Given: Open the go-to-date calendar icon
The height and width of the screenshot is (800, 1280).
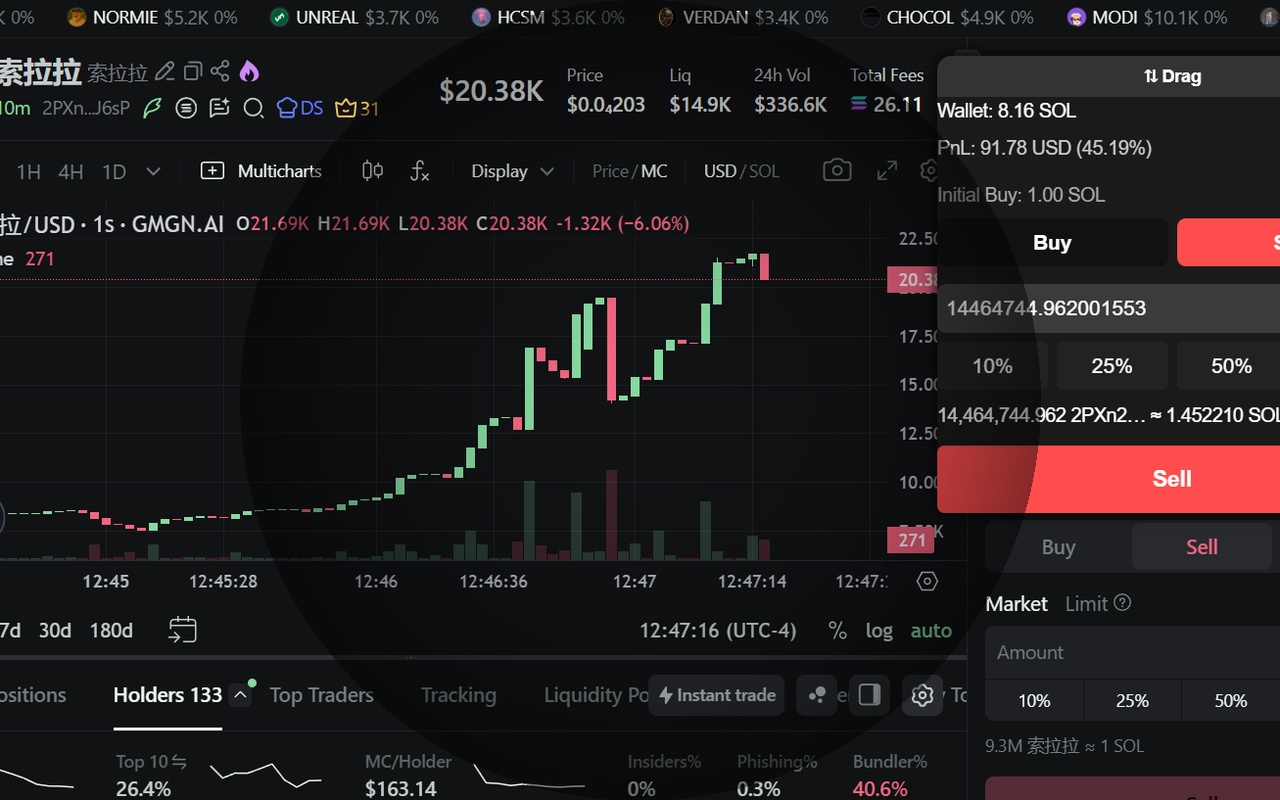Looking at the screenshot, I should point(182,630).
